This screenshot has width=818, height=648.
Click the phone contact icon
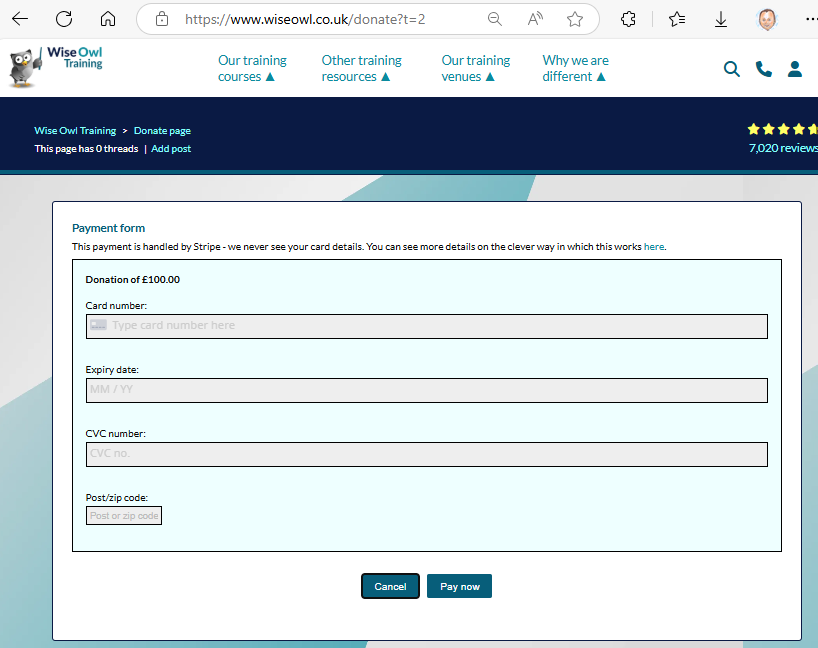[x=764, y=69]
